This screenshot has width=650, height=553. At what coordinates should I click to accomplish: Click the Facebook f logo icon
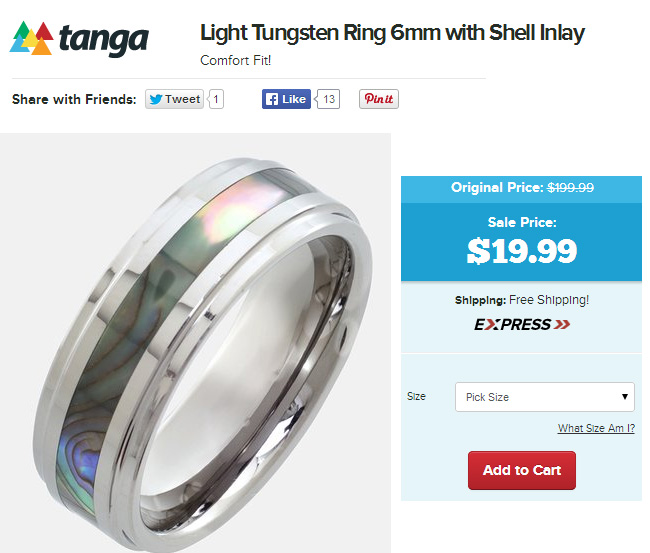[x=272, y=99]
